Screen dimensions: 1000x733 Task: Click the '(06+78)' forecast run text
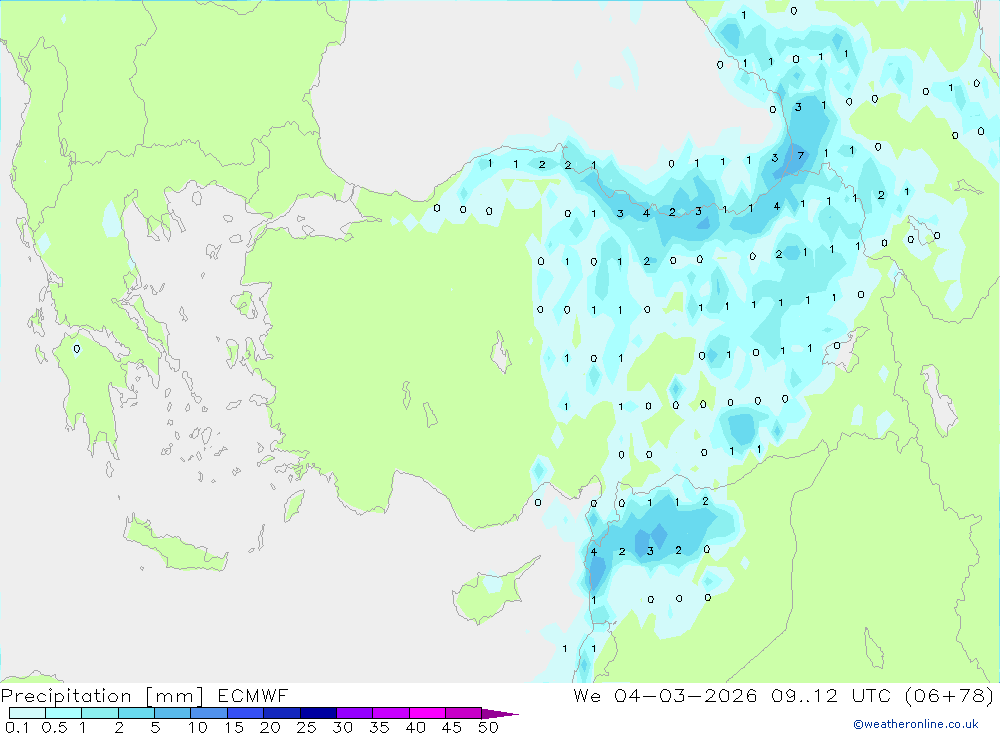pos(949,695)
